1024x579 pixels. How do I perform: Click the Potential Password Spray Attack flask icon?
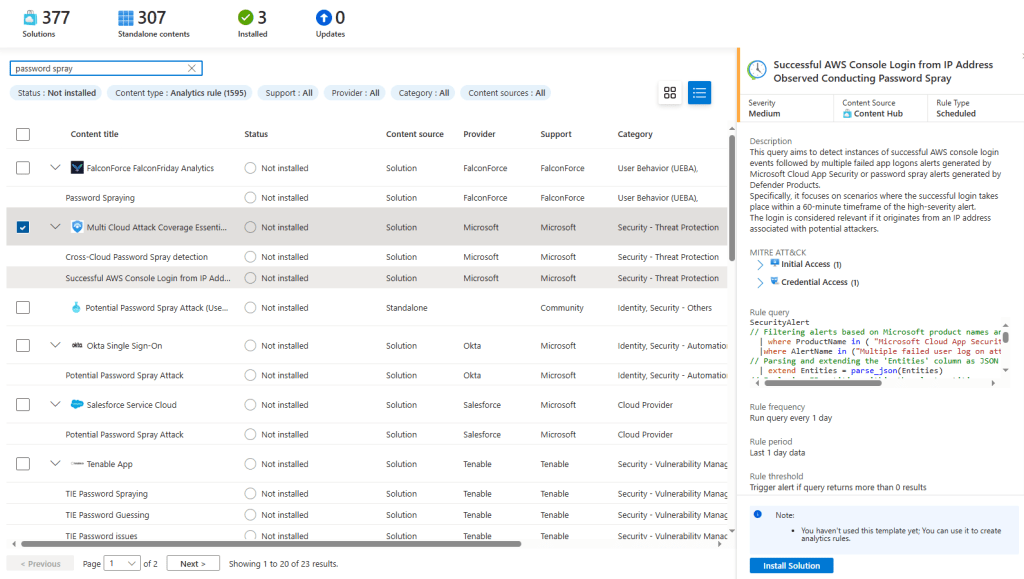[76, 308]
